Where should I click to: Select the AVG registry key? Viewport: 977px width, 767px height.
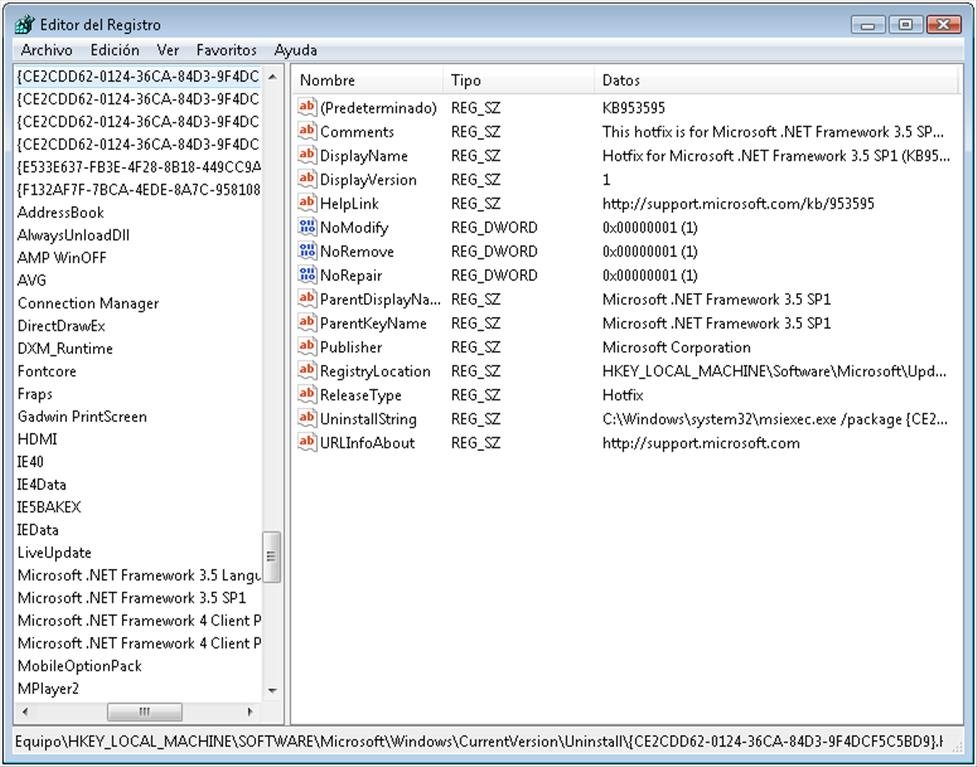pyautogui.click(x=32, y=280)
